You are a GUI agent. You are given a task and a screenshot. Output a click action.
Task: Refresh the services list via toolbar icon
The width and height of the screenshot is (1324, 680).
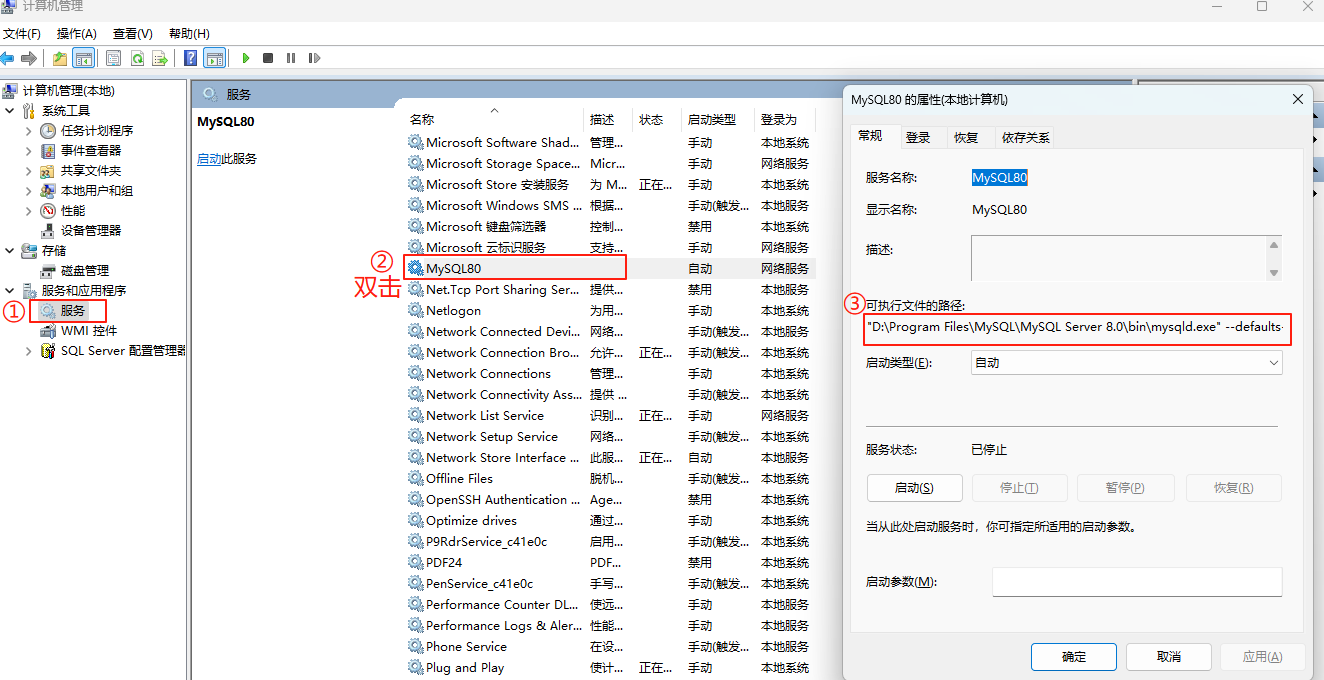(x=137, y=57)
